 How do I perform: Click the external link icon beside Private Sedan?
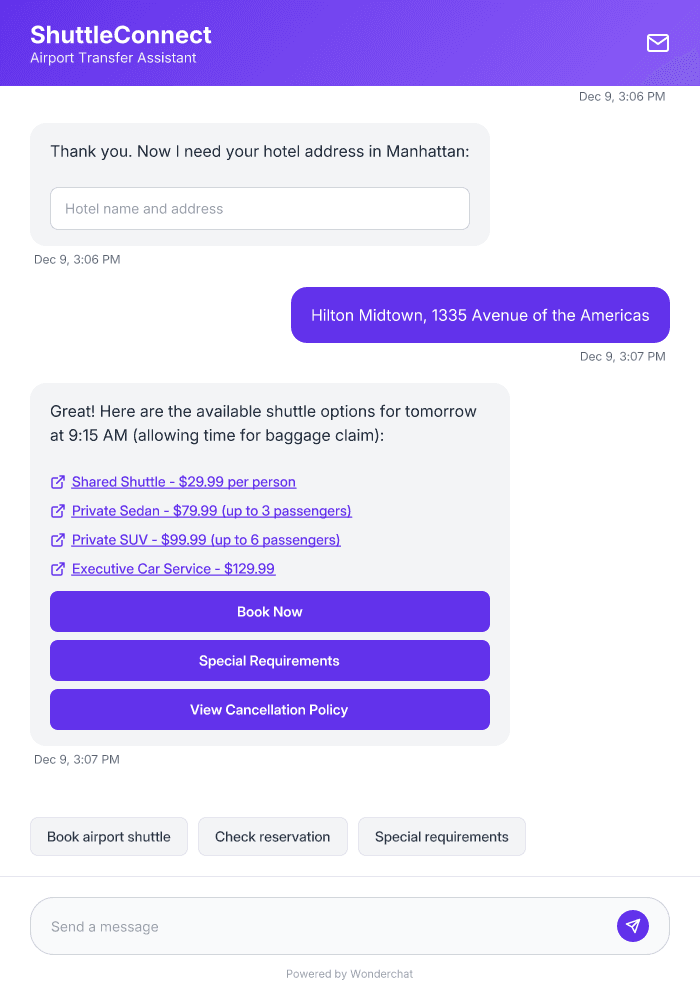(57, 510)
